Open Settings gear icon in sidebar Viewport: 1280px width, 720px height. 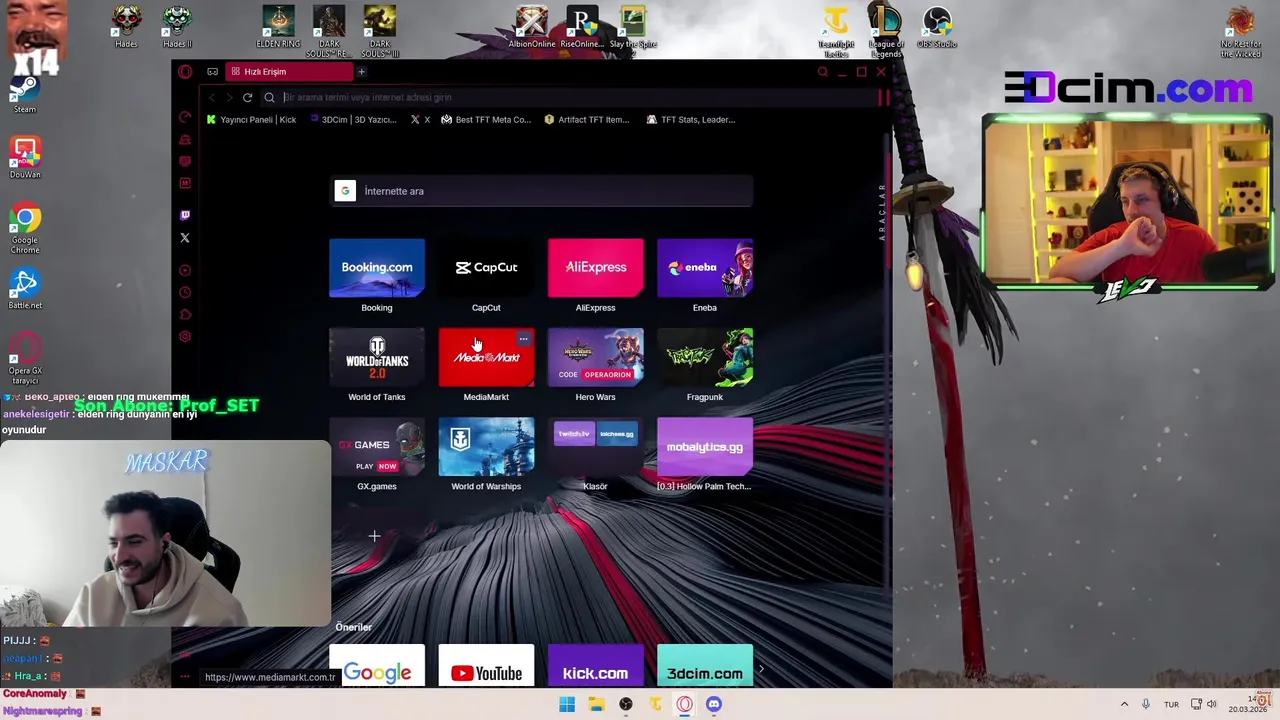185,337
